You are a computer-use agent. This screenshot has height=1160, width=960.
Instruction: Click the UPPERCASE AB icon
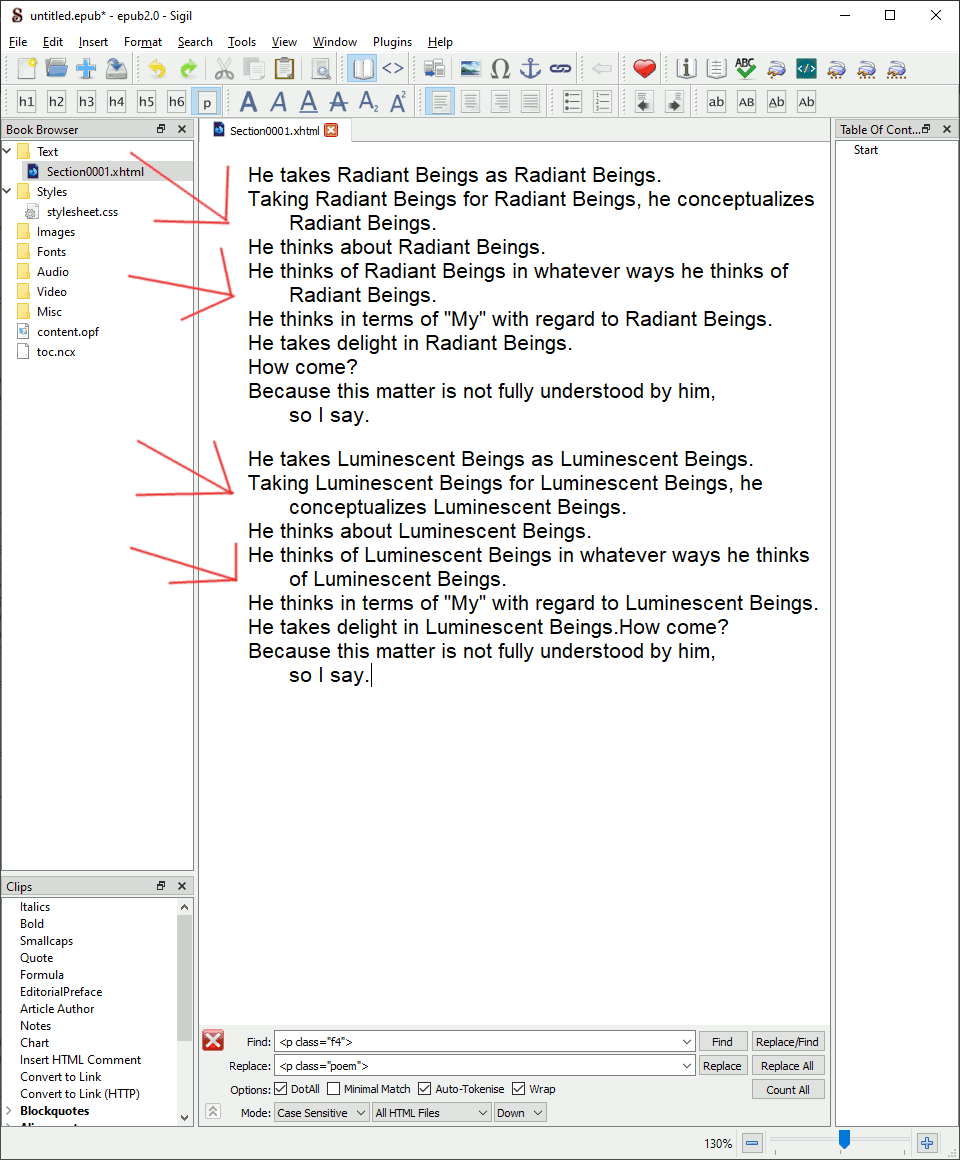tap(746, 101)
